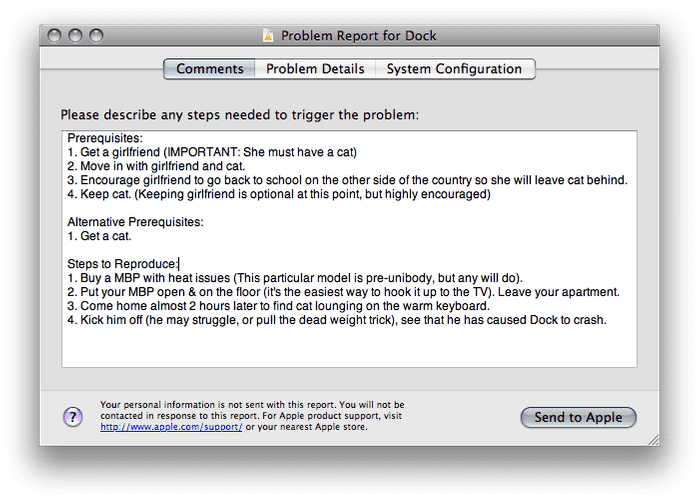Image resolution: width=700 pixels, height=501 pixels.
Task: Click the line 'Buy a MBP with heat issues'
Action: click(295, 278)
